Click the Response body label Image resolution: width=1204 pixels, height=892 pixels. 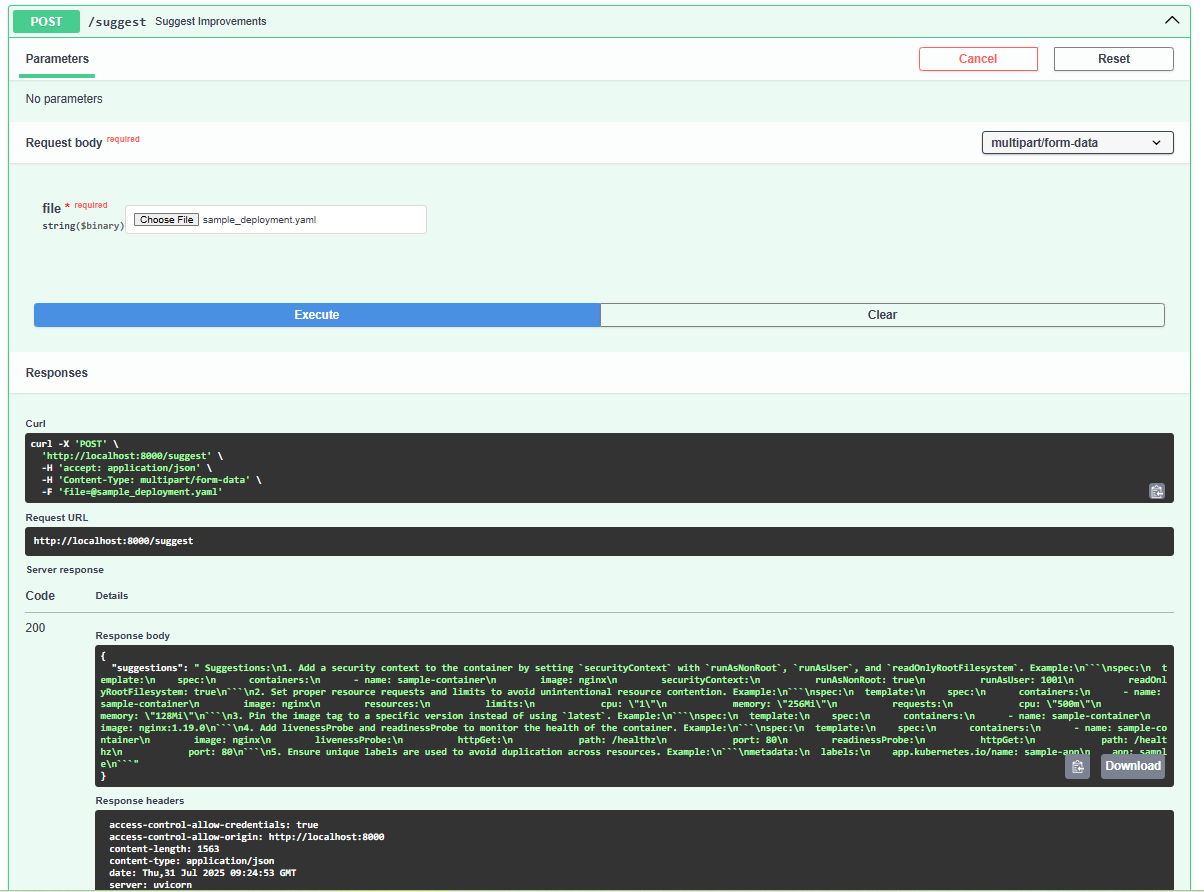133,636
